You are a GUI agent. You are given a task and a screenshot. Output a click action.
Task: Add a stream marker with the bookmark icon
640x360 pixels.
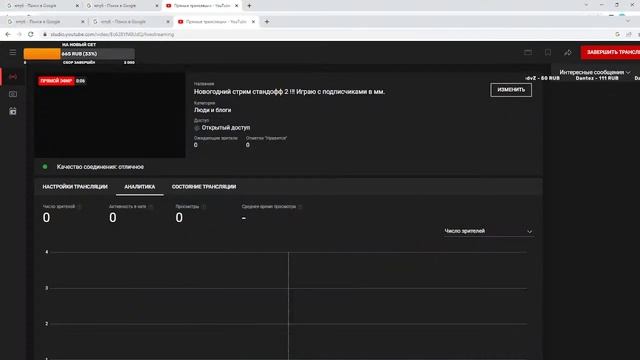point(548,52)
